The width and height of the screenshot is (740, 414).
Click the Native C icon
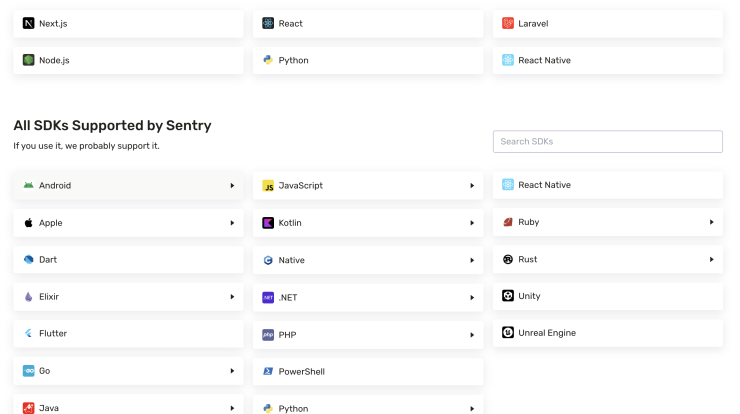tap(268, 260)
